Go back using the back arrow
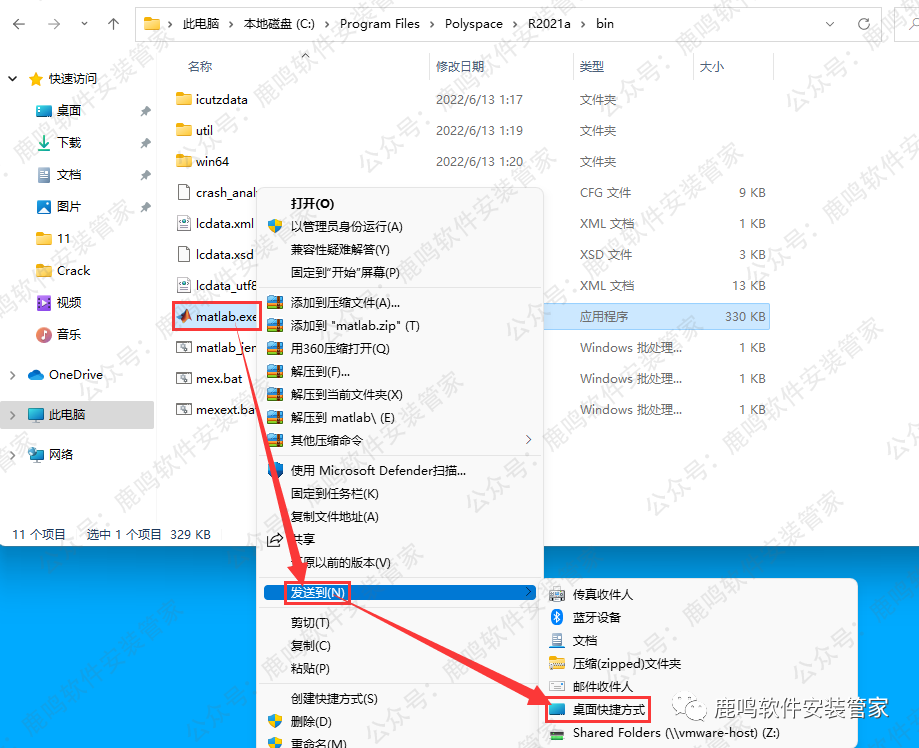919x748 pixels. pos(19,24)
